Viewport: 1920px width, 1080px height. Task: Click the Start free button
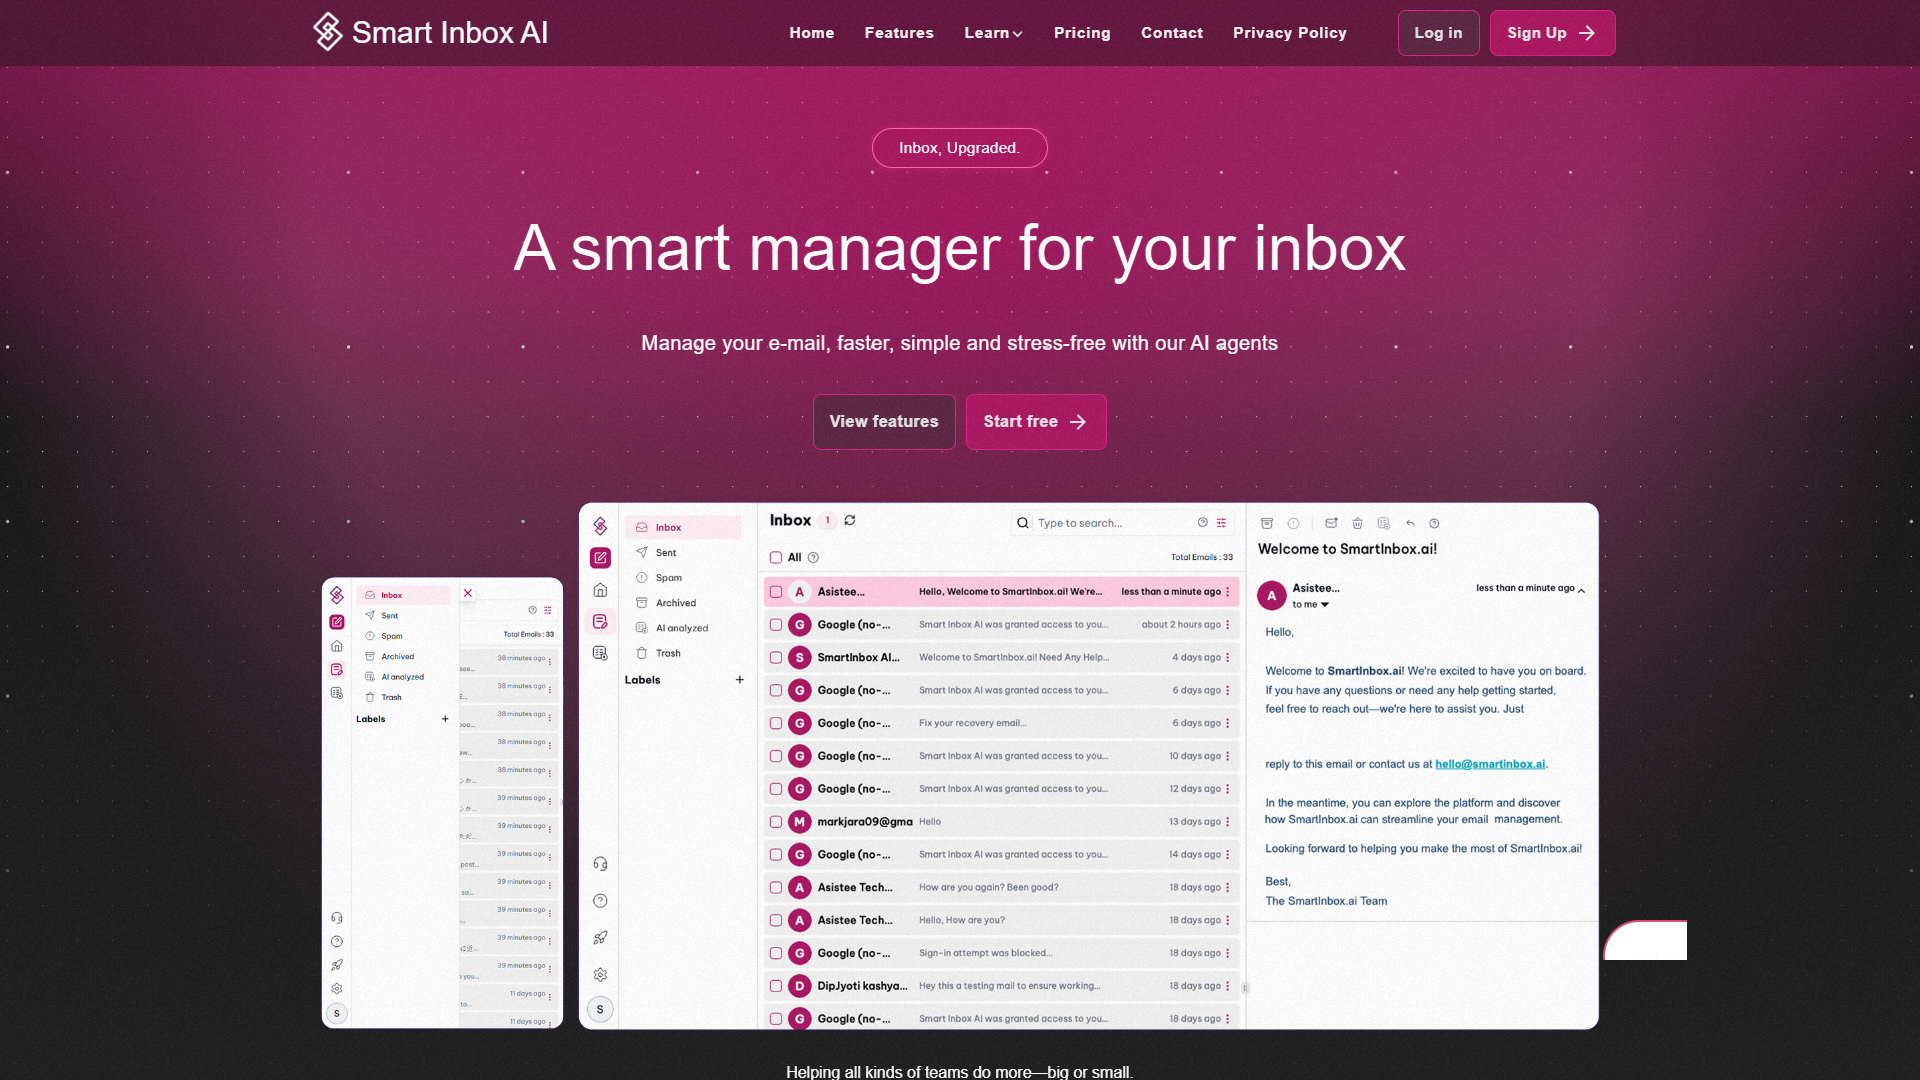pos(1036,422)
